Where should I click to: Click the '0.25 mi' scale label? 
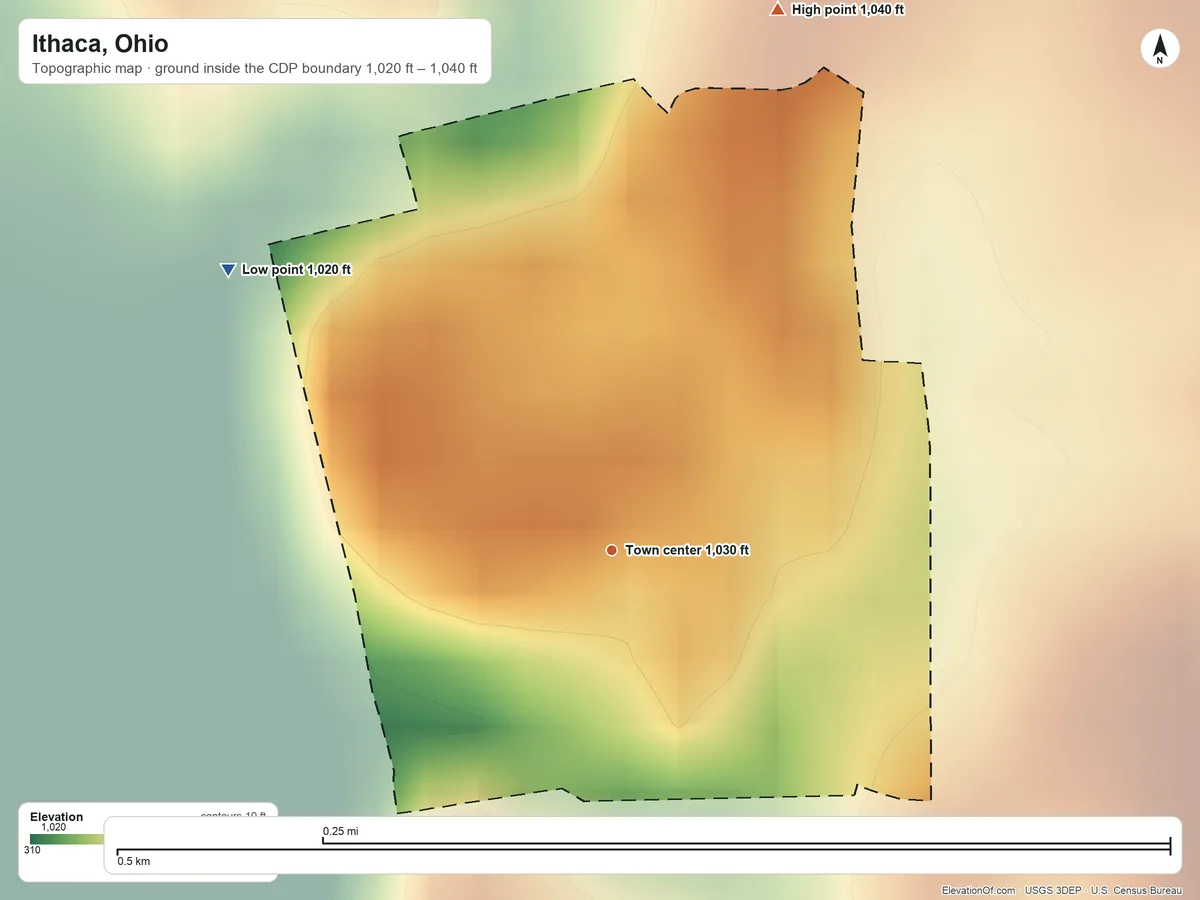tap(340, 831)
